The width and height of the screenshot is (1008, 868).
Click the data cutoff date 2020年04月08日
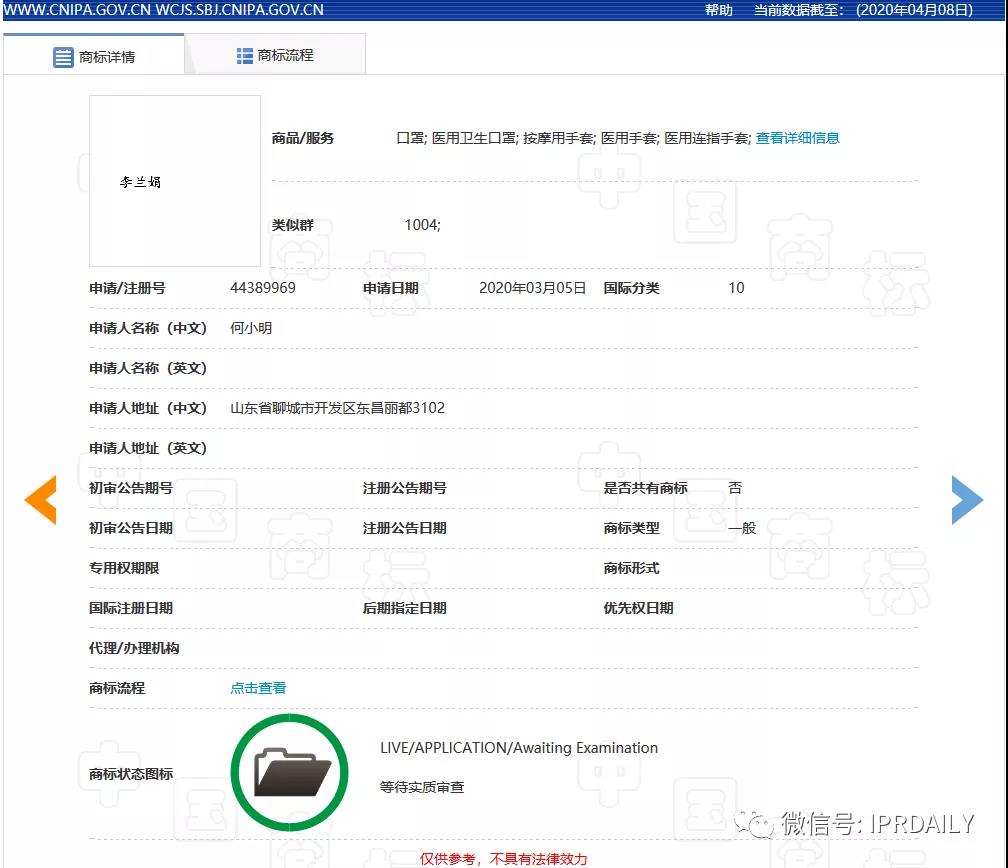click(x=914, y=10)
